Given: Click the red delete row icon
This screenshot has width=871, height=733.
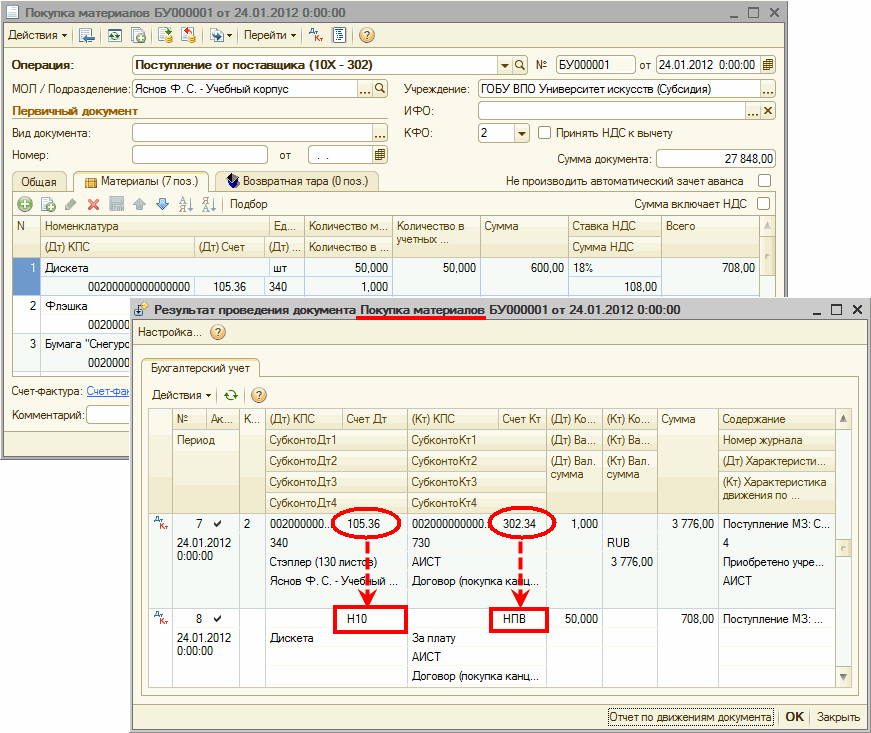Looking at the screenshot, I should pyautogui.click(x=93, y=204).
